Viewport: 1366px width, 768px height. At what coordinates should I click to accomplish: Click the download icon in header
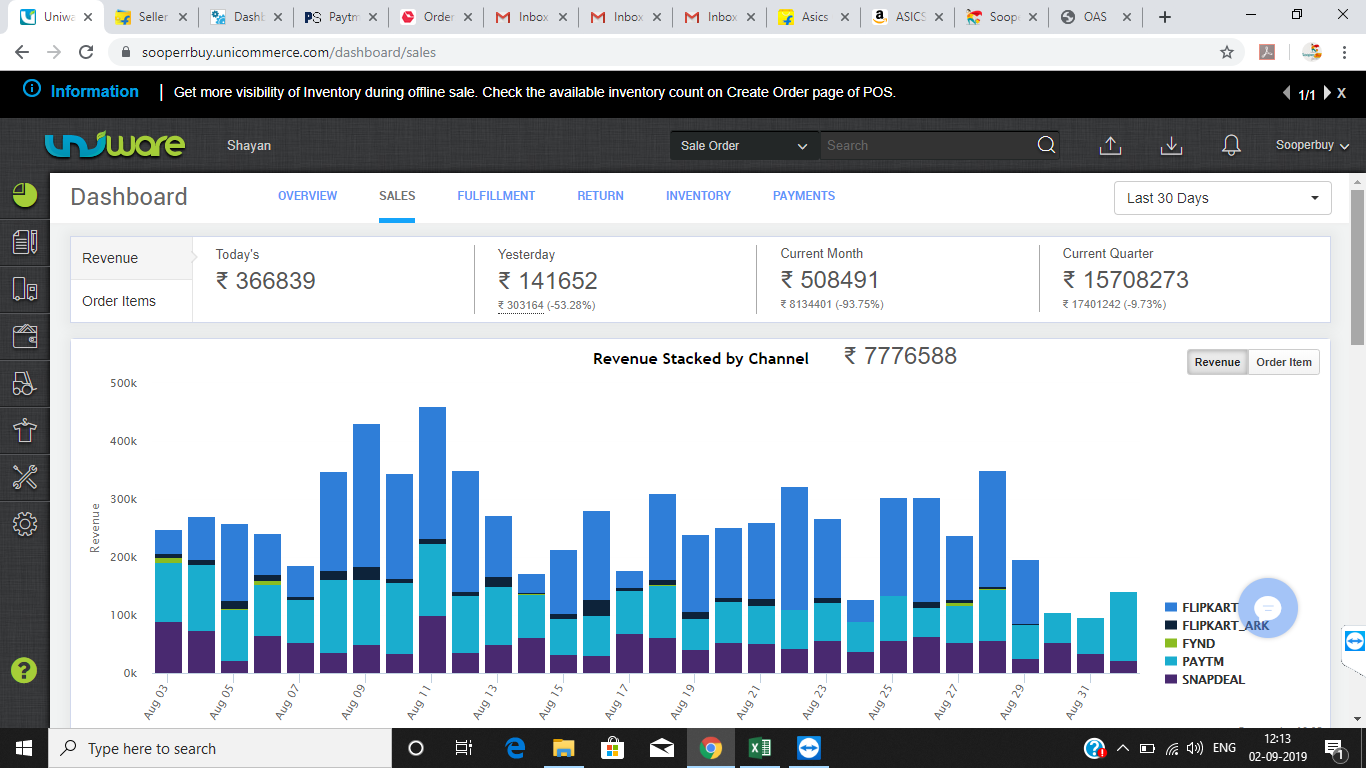tap(1171, 146)
